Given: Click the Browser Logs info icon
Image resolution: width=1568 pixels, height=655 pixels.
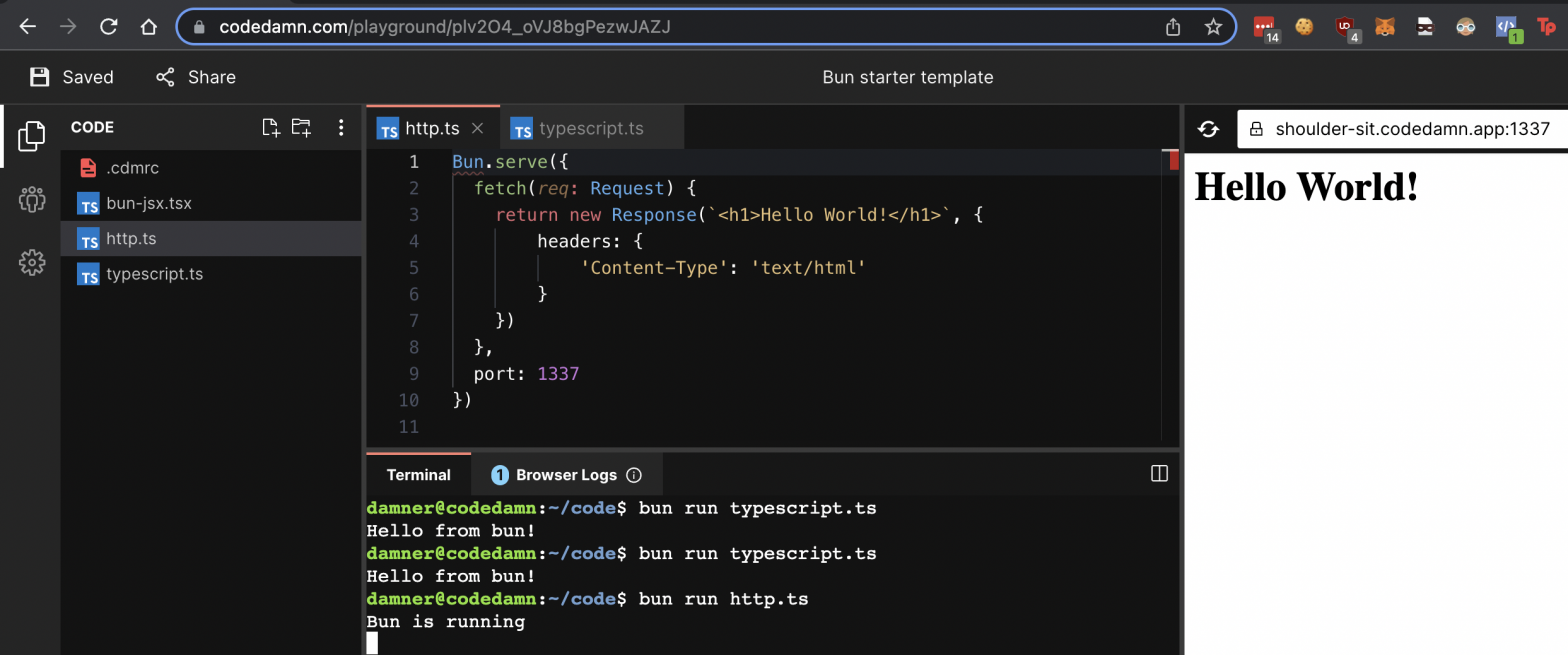Looking at the screenshot, I should [633, 475].
